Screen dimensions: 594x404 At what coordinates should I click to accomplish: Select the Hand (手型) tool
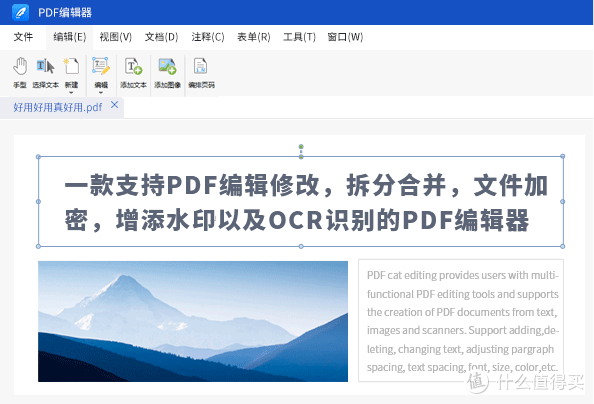[20, 73]
